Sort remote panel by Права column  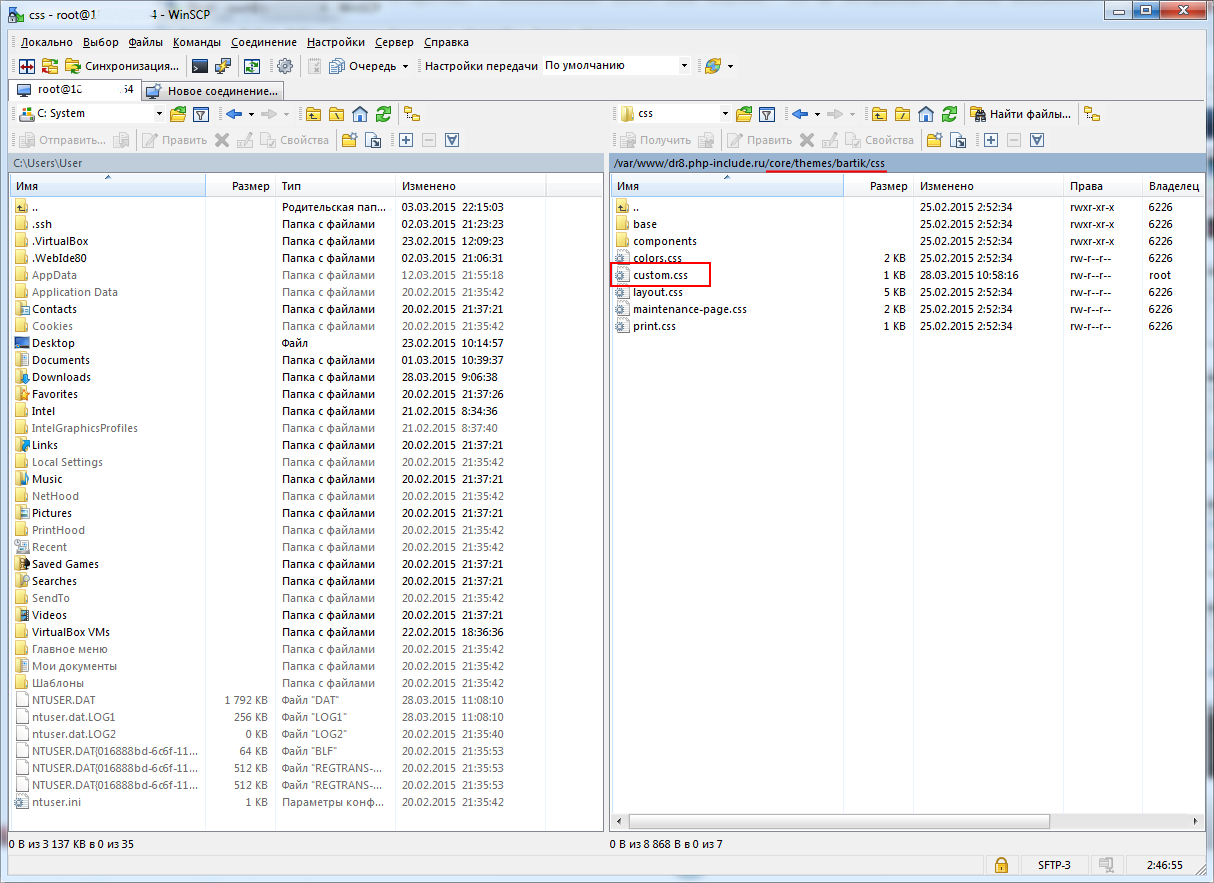point(1103,186)
